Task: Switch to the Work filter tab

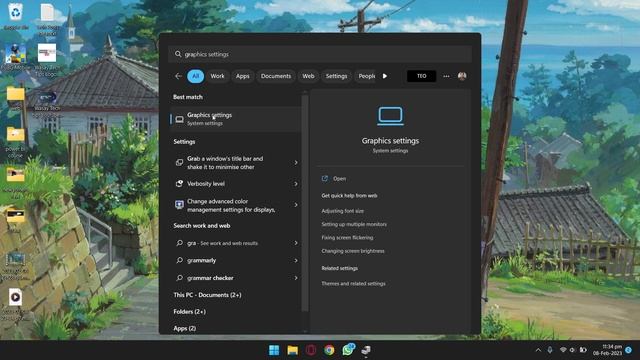Action: (x=217, y=76)
